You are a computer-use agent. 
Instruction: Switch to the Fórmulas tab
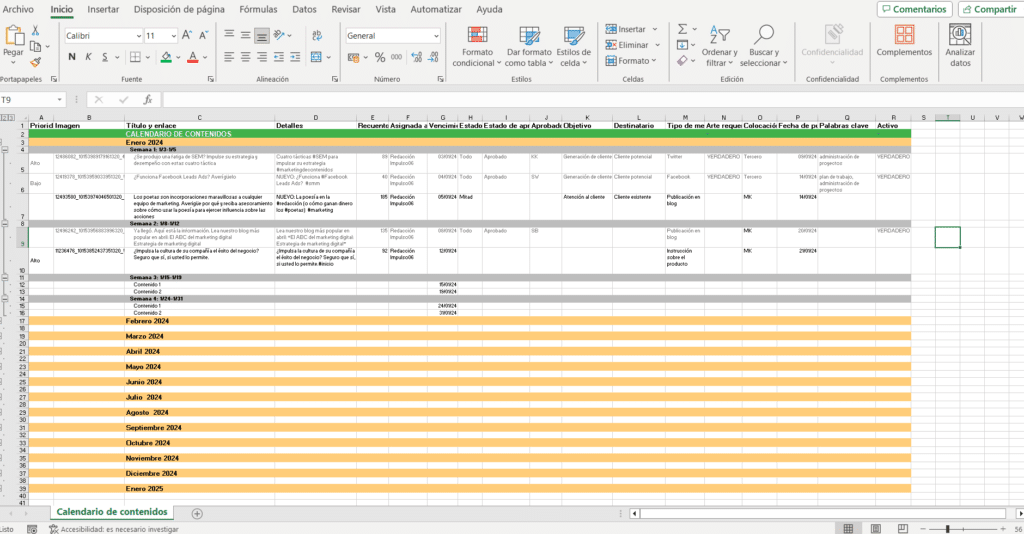click(x=258, y=9)
